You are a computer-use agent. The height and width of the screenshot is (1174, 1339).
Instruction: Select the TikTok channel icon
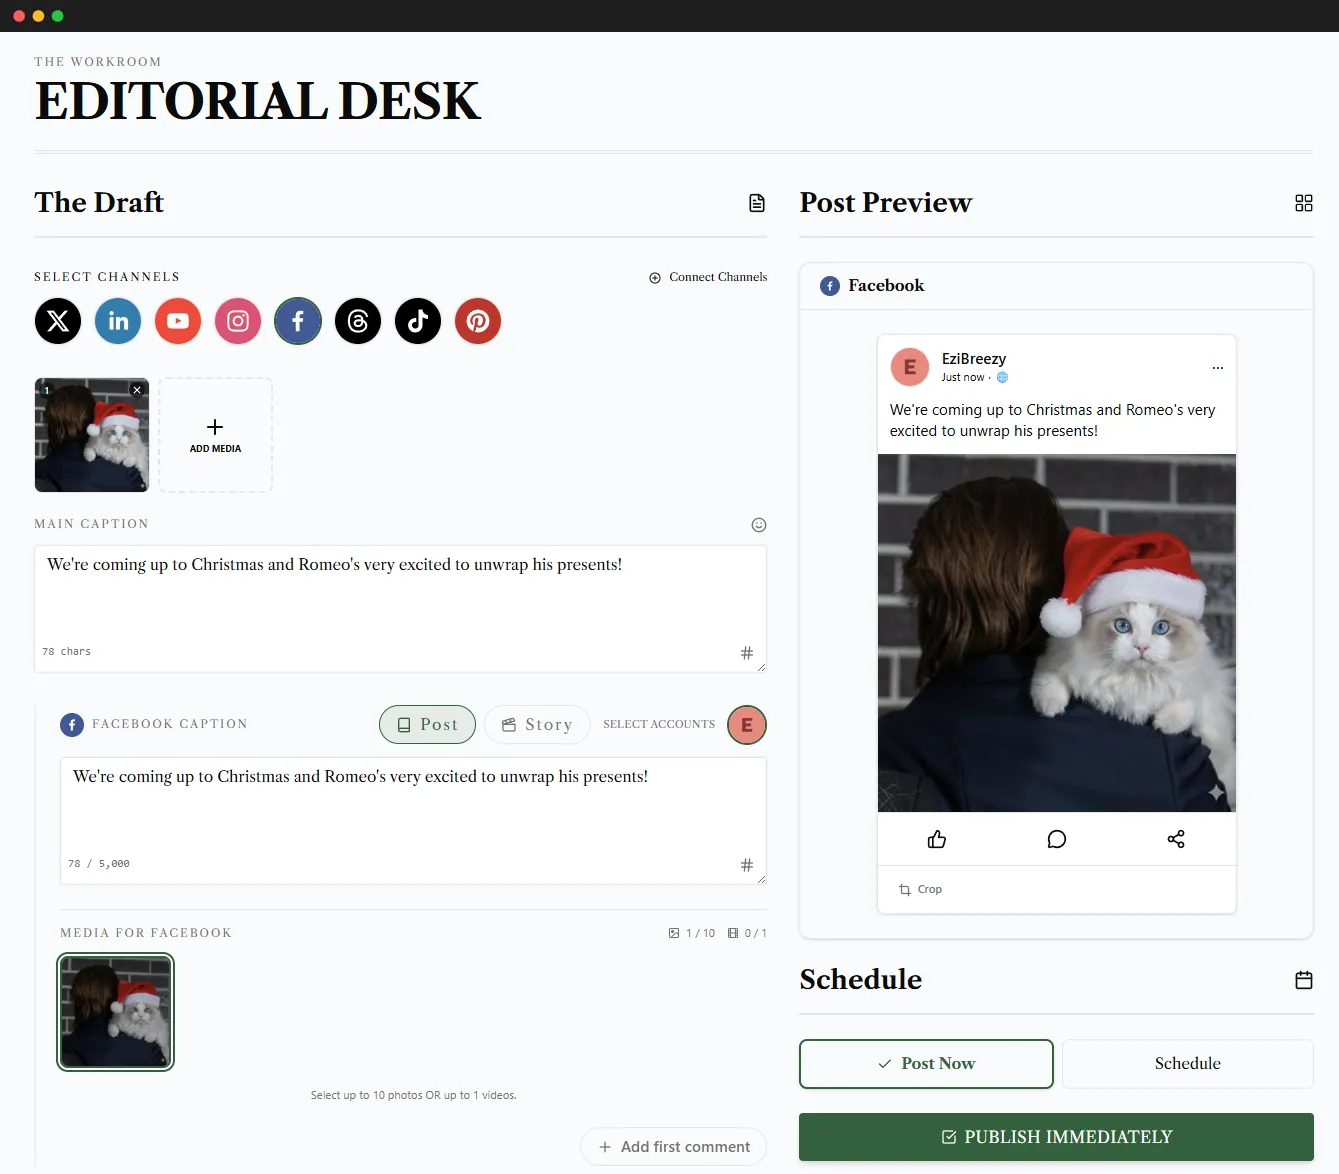(417, 321)
